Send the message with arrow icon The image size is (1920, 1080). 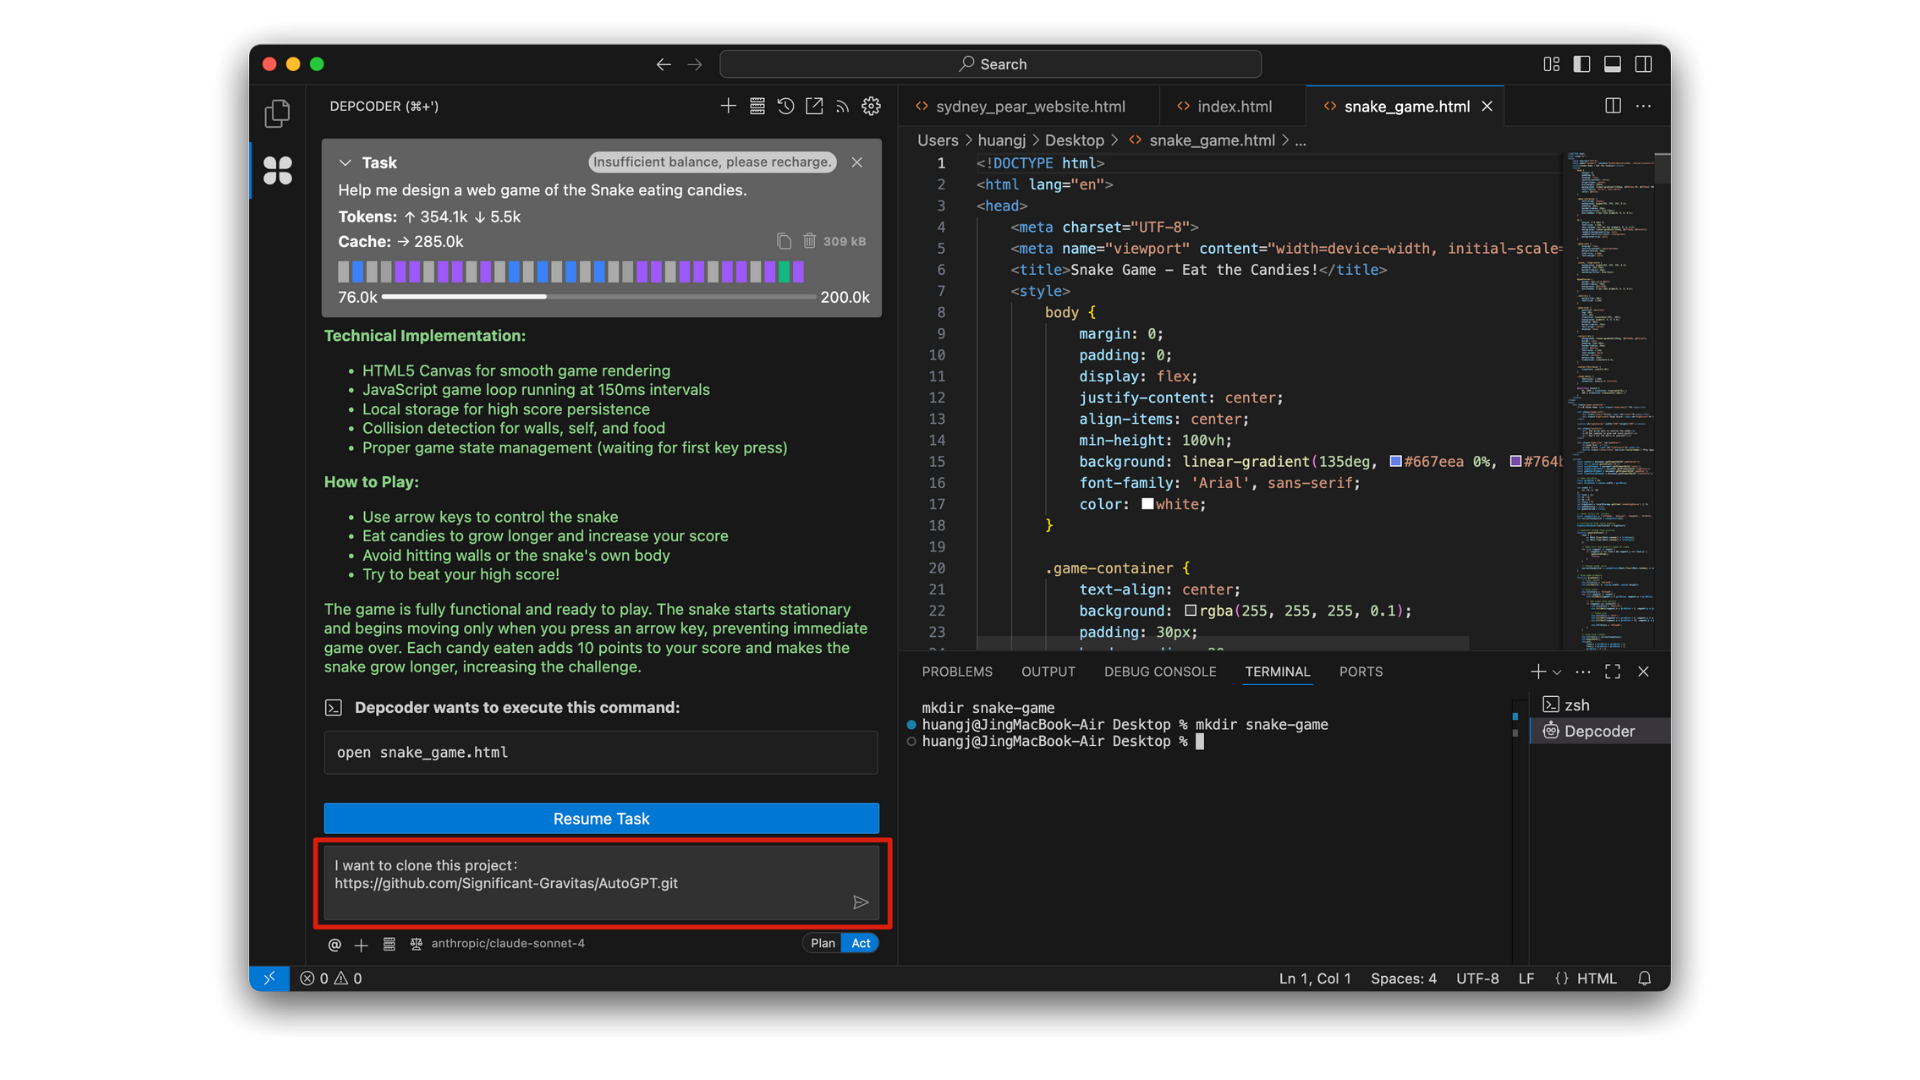click(x=860, y=902)
